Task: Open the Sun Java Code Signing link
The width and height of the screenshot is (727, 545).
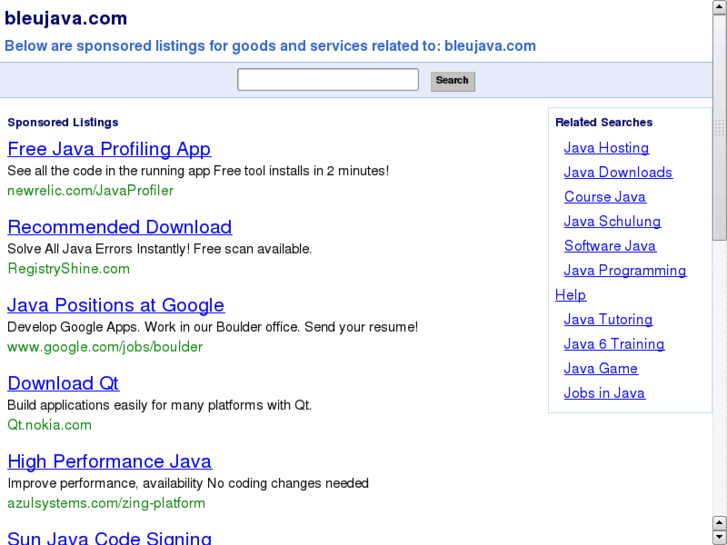Action: 109,538
